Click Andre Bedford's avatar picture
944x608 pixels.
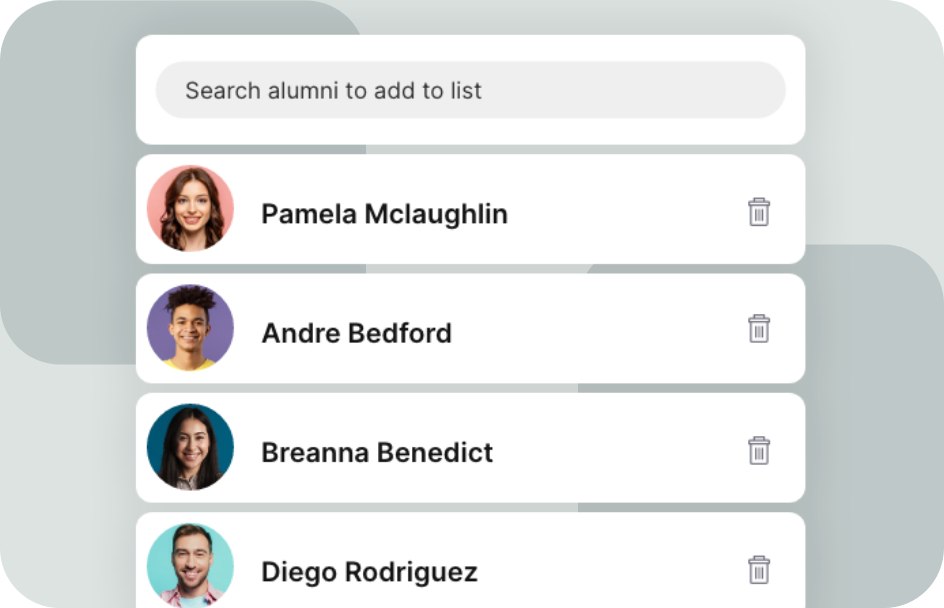pyautogui.click(x=190, y=328)
